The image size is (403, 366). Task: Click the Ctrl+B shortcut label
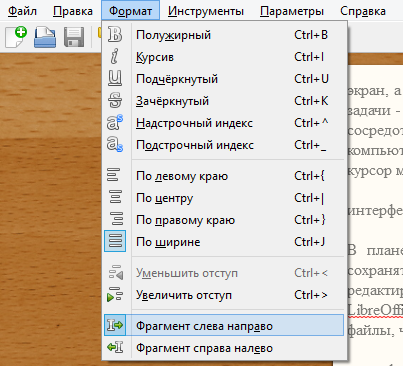click(x=311, y=35)
